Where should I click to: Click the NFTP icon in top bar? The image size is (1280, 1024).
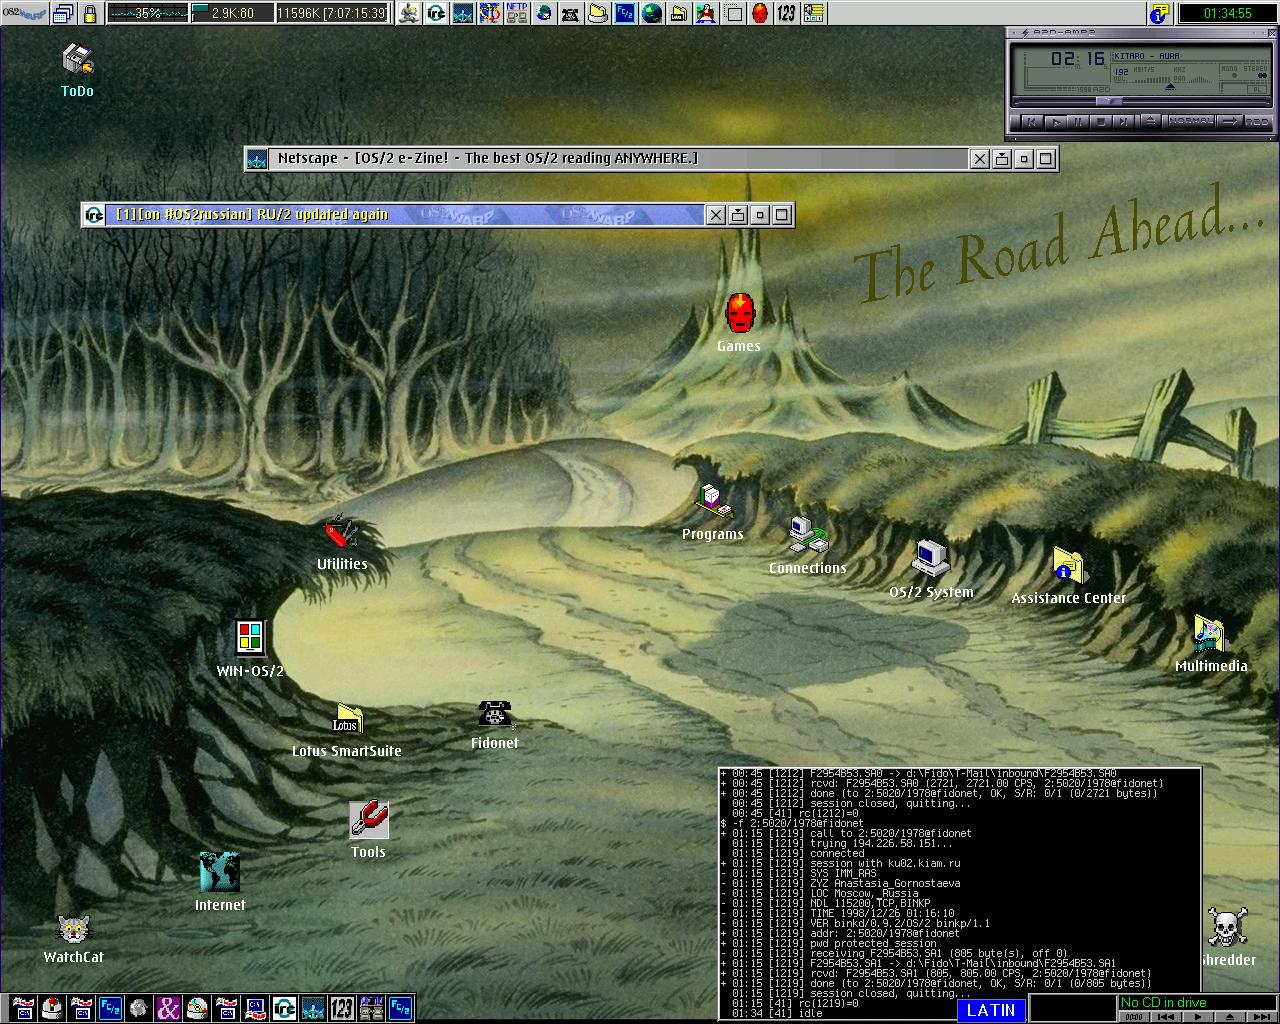click(517, 14)
